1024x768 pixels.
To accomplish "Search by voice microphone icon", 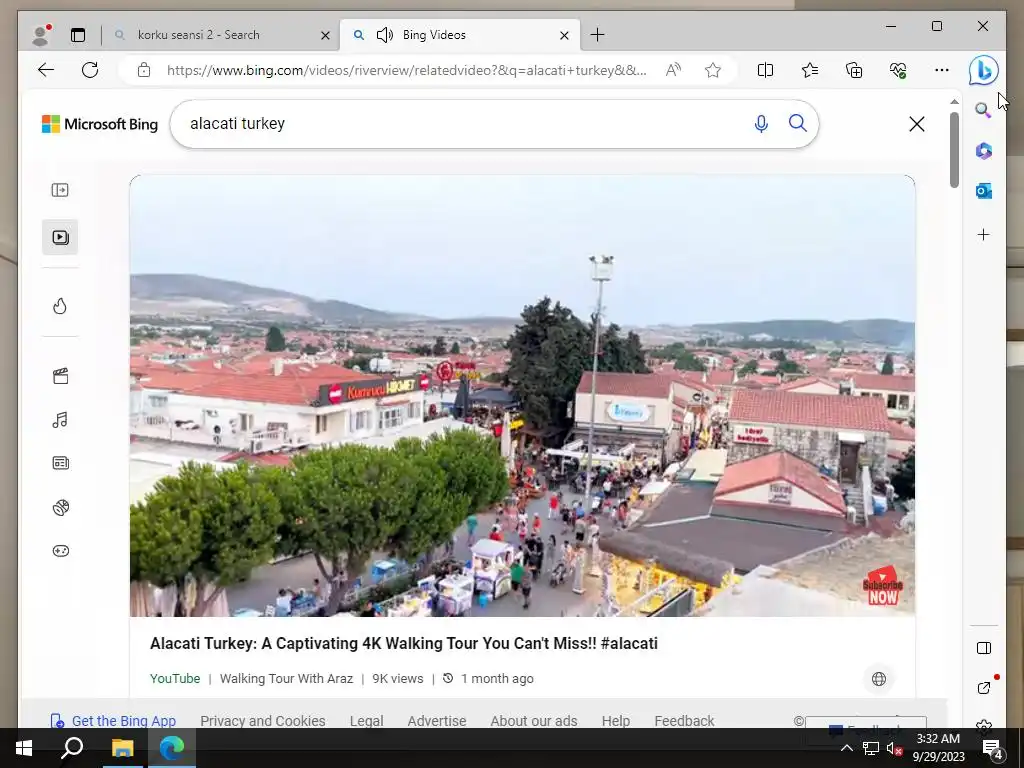I will point(761,123).
